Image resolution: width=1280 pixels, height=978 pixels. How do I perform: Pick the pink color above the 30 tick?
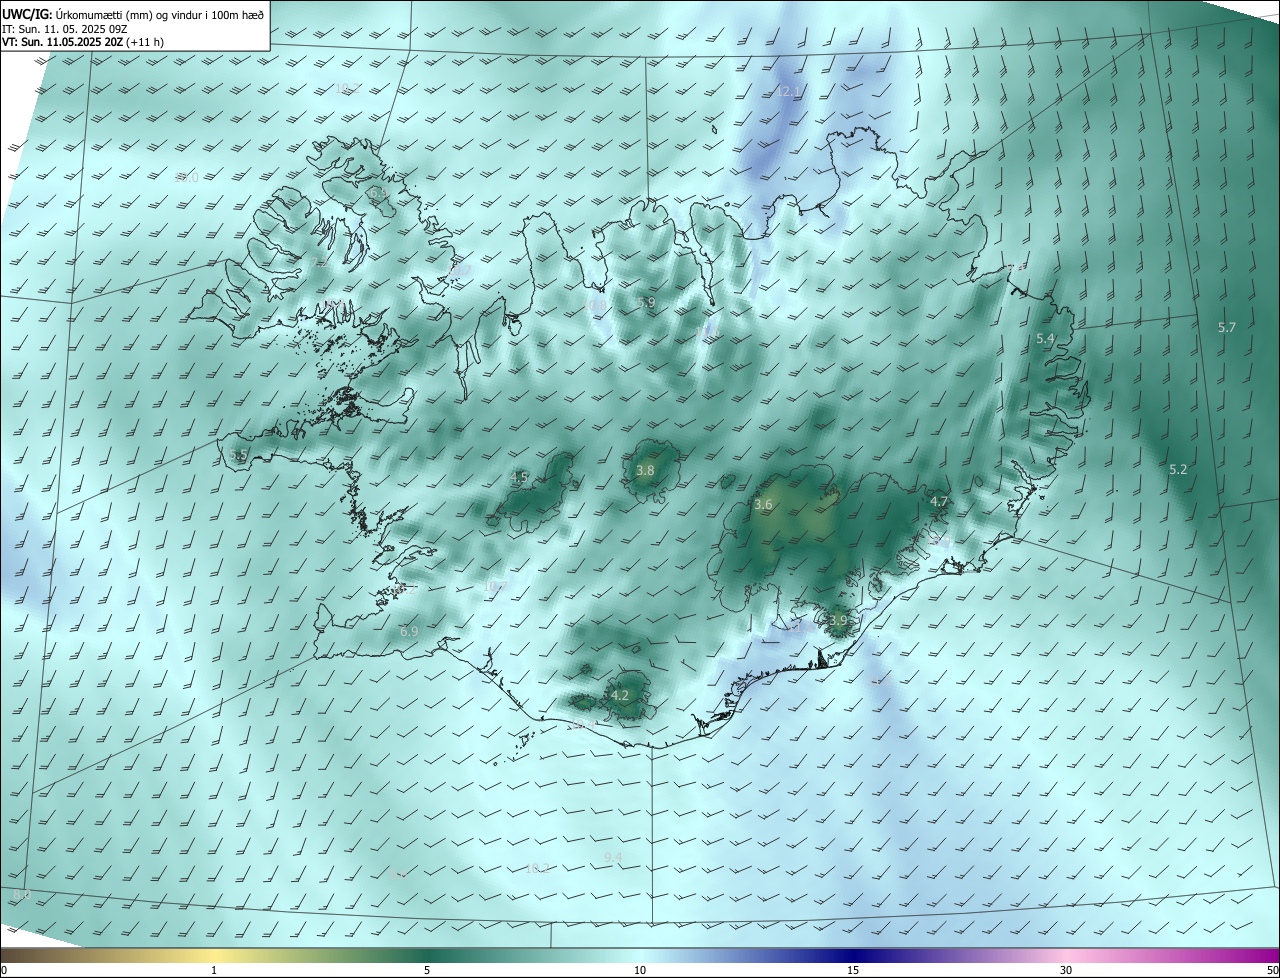pyautogui.click(x=1066, y=955)
